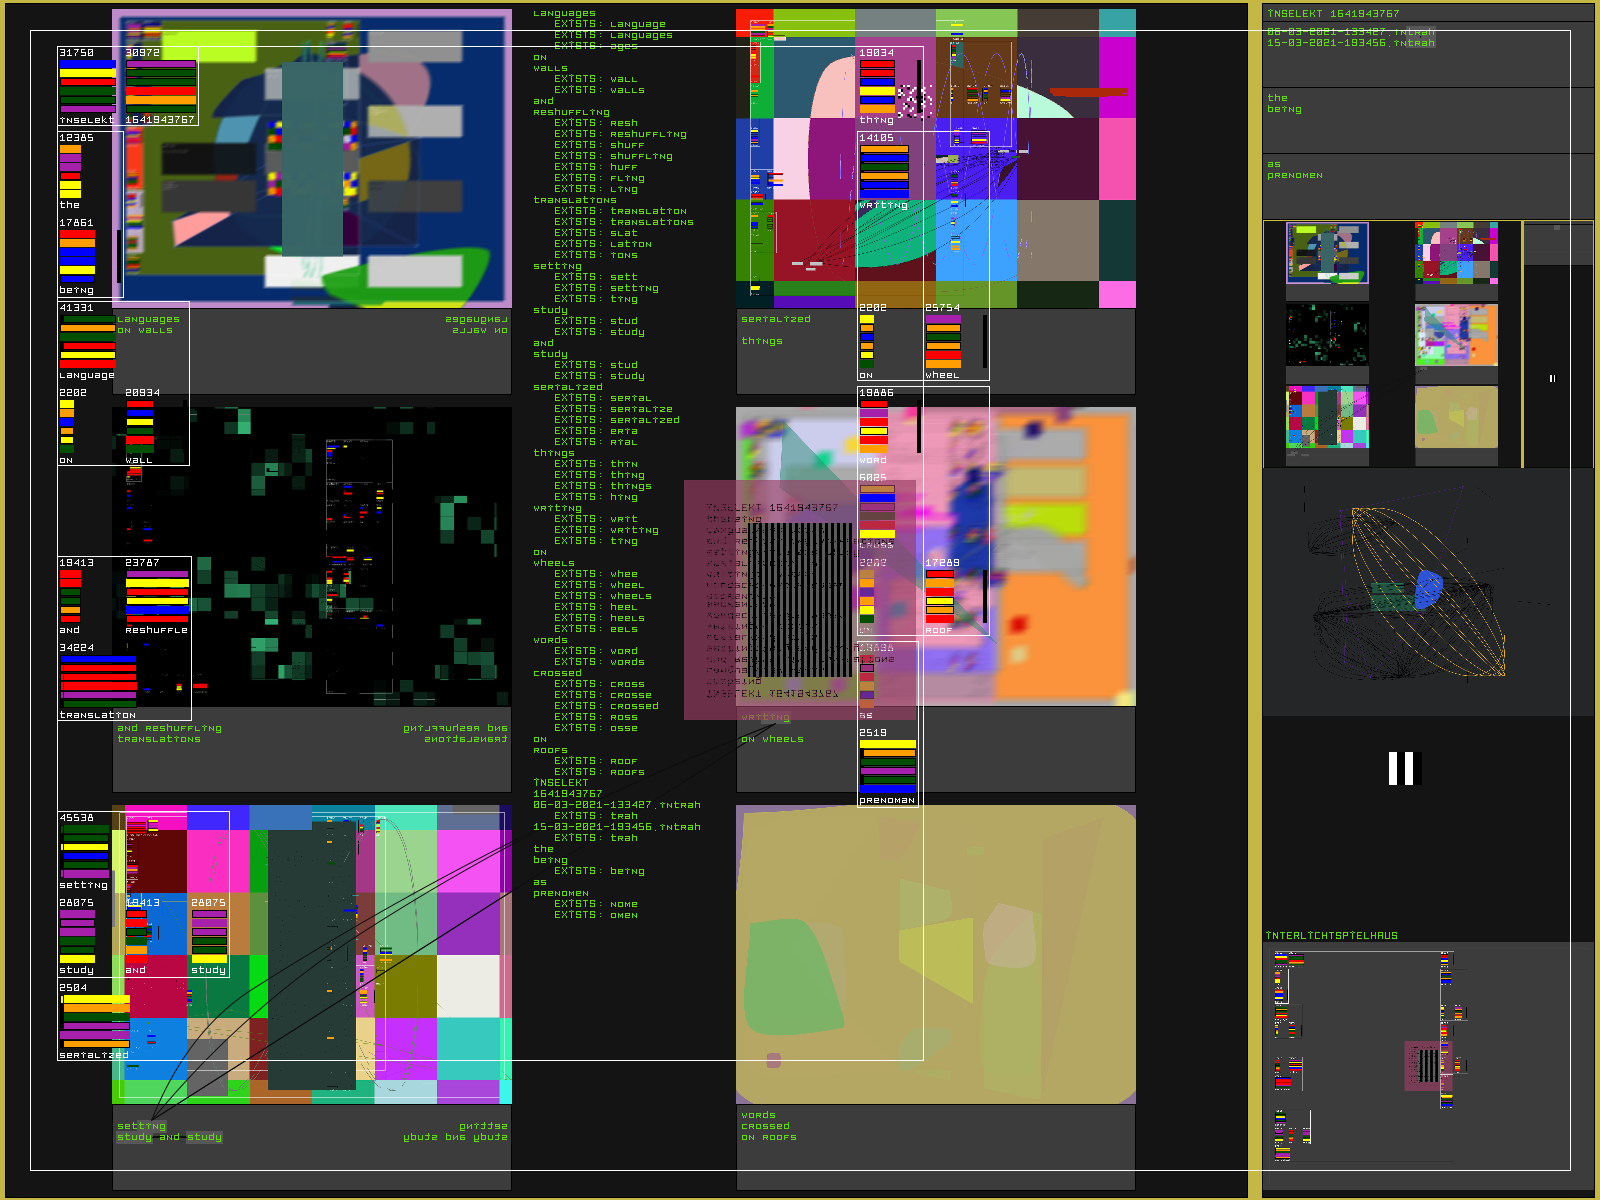Click the INSELEKT 1641943767 header in right panel
1600x1200 pixels.
coord(1333,14)
